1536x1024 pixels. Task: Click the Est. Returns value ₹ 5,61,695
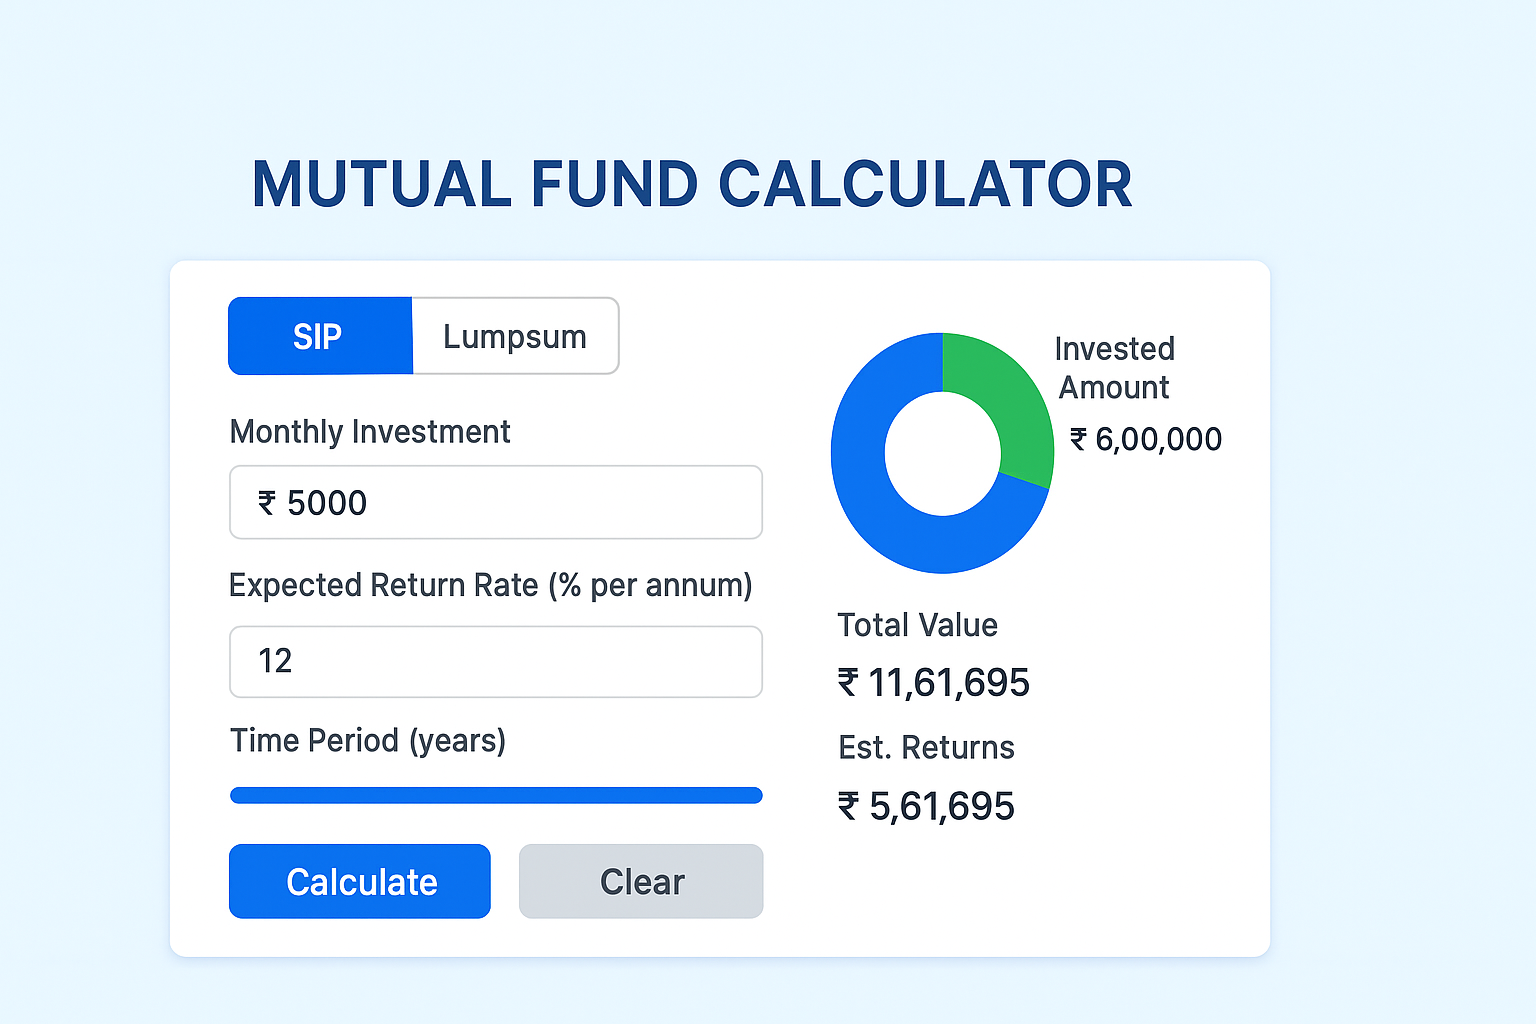point(925,806)
